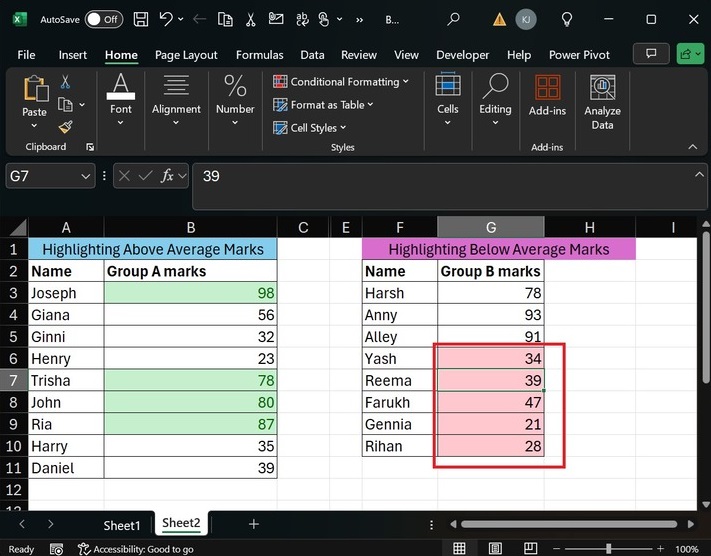Switch to the Review tab
711x556 pixels.
coord(359,55)
